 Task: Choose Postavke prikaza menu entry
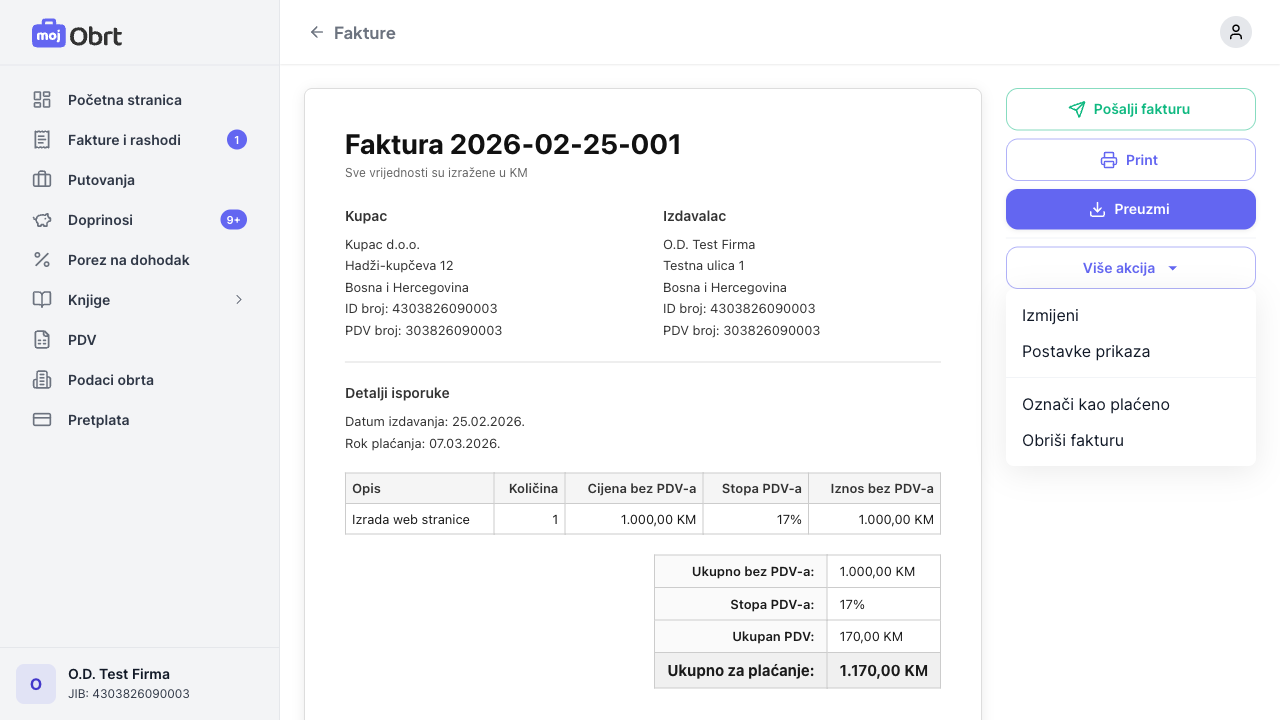(1085, 352)
